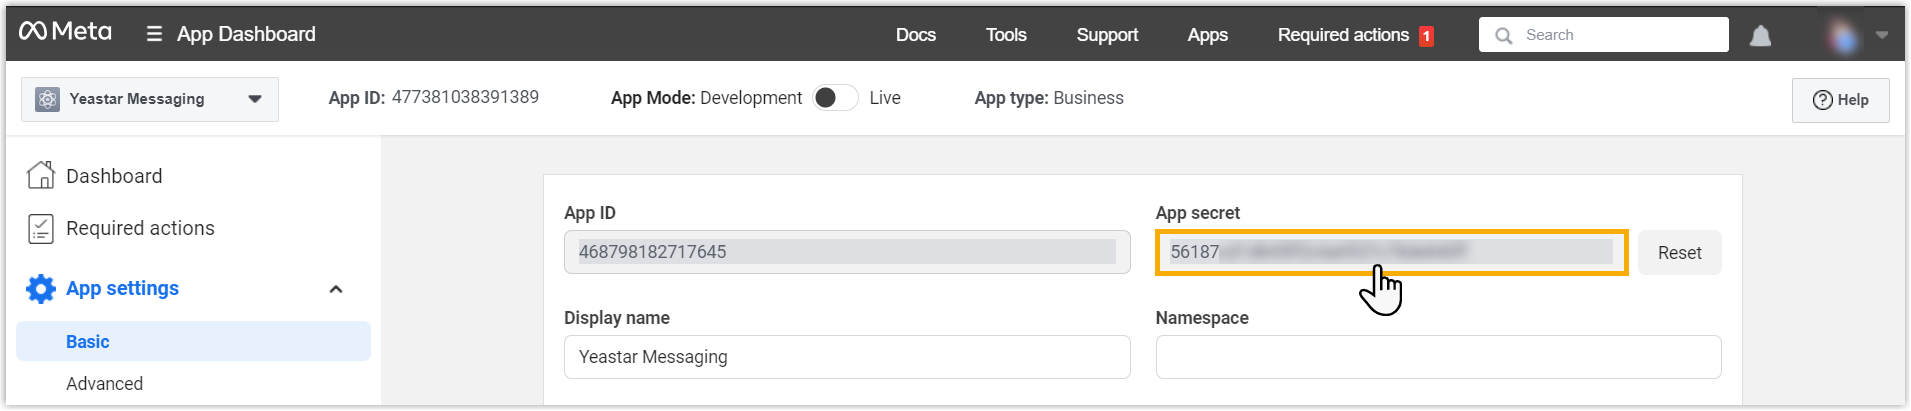Select Advanced under App settings
1911x411 pixels.
click(104, 384)
